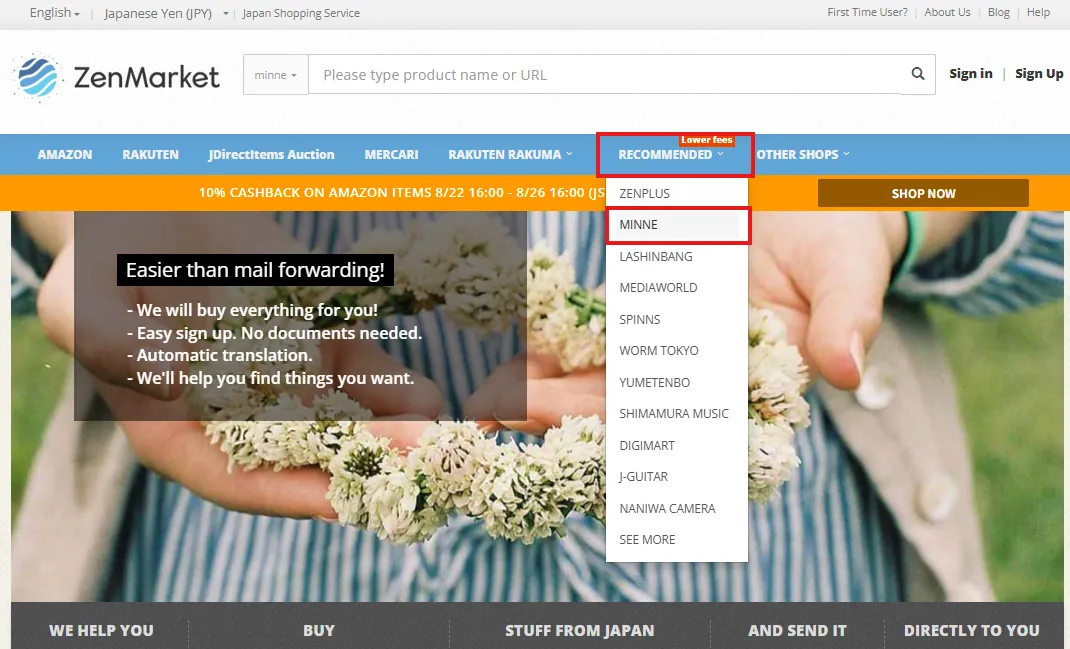Open the RAKUTEN shop tab
The image size is (1070, 649).
[x=150, y=154]
